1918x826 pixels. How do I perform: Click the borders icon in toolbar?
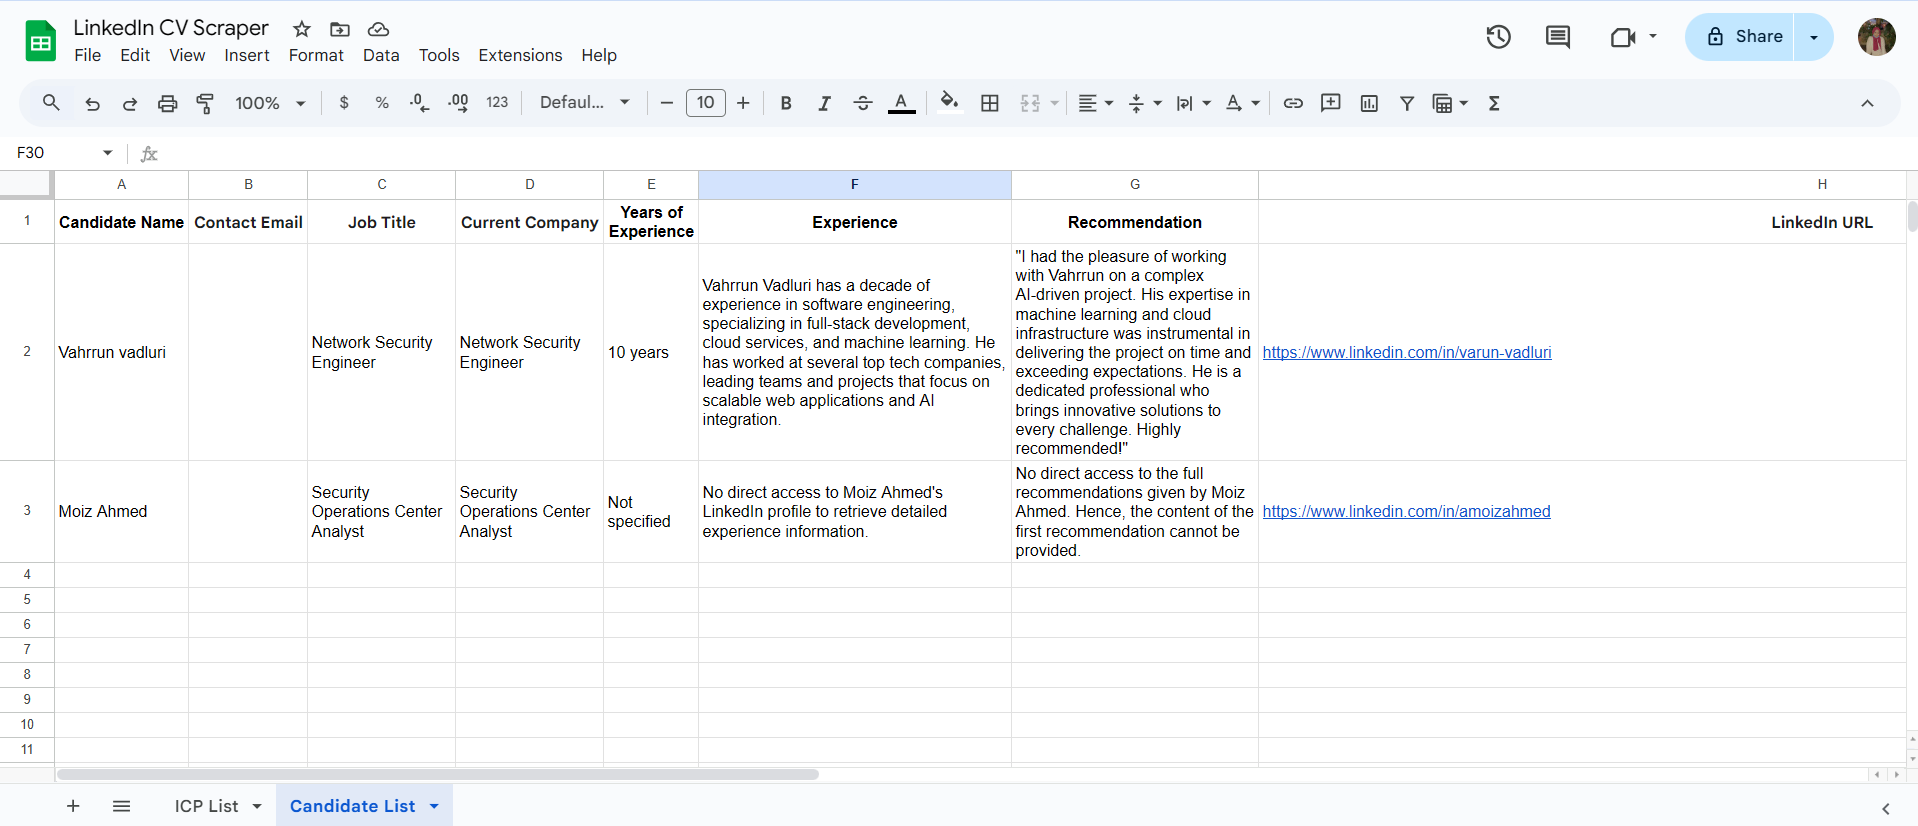990,103
